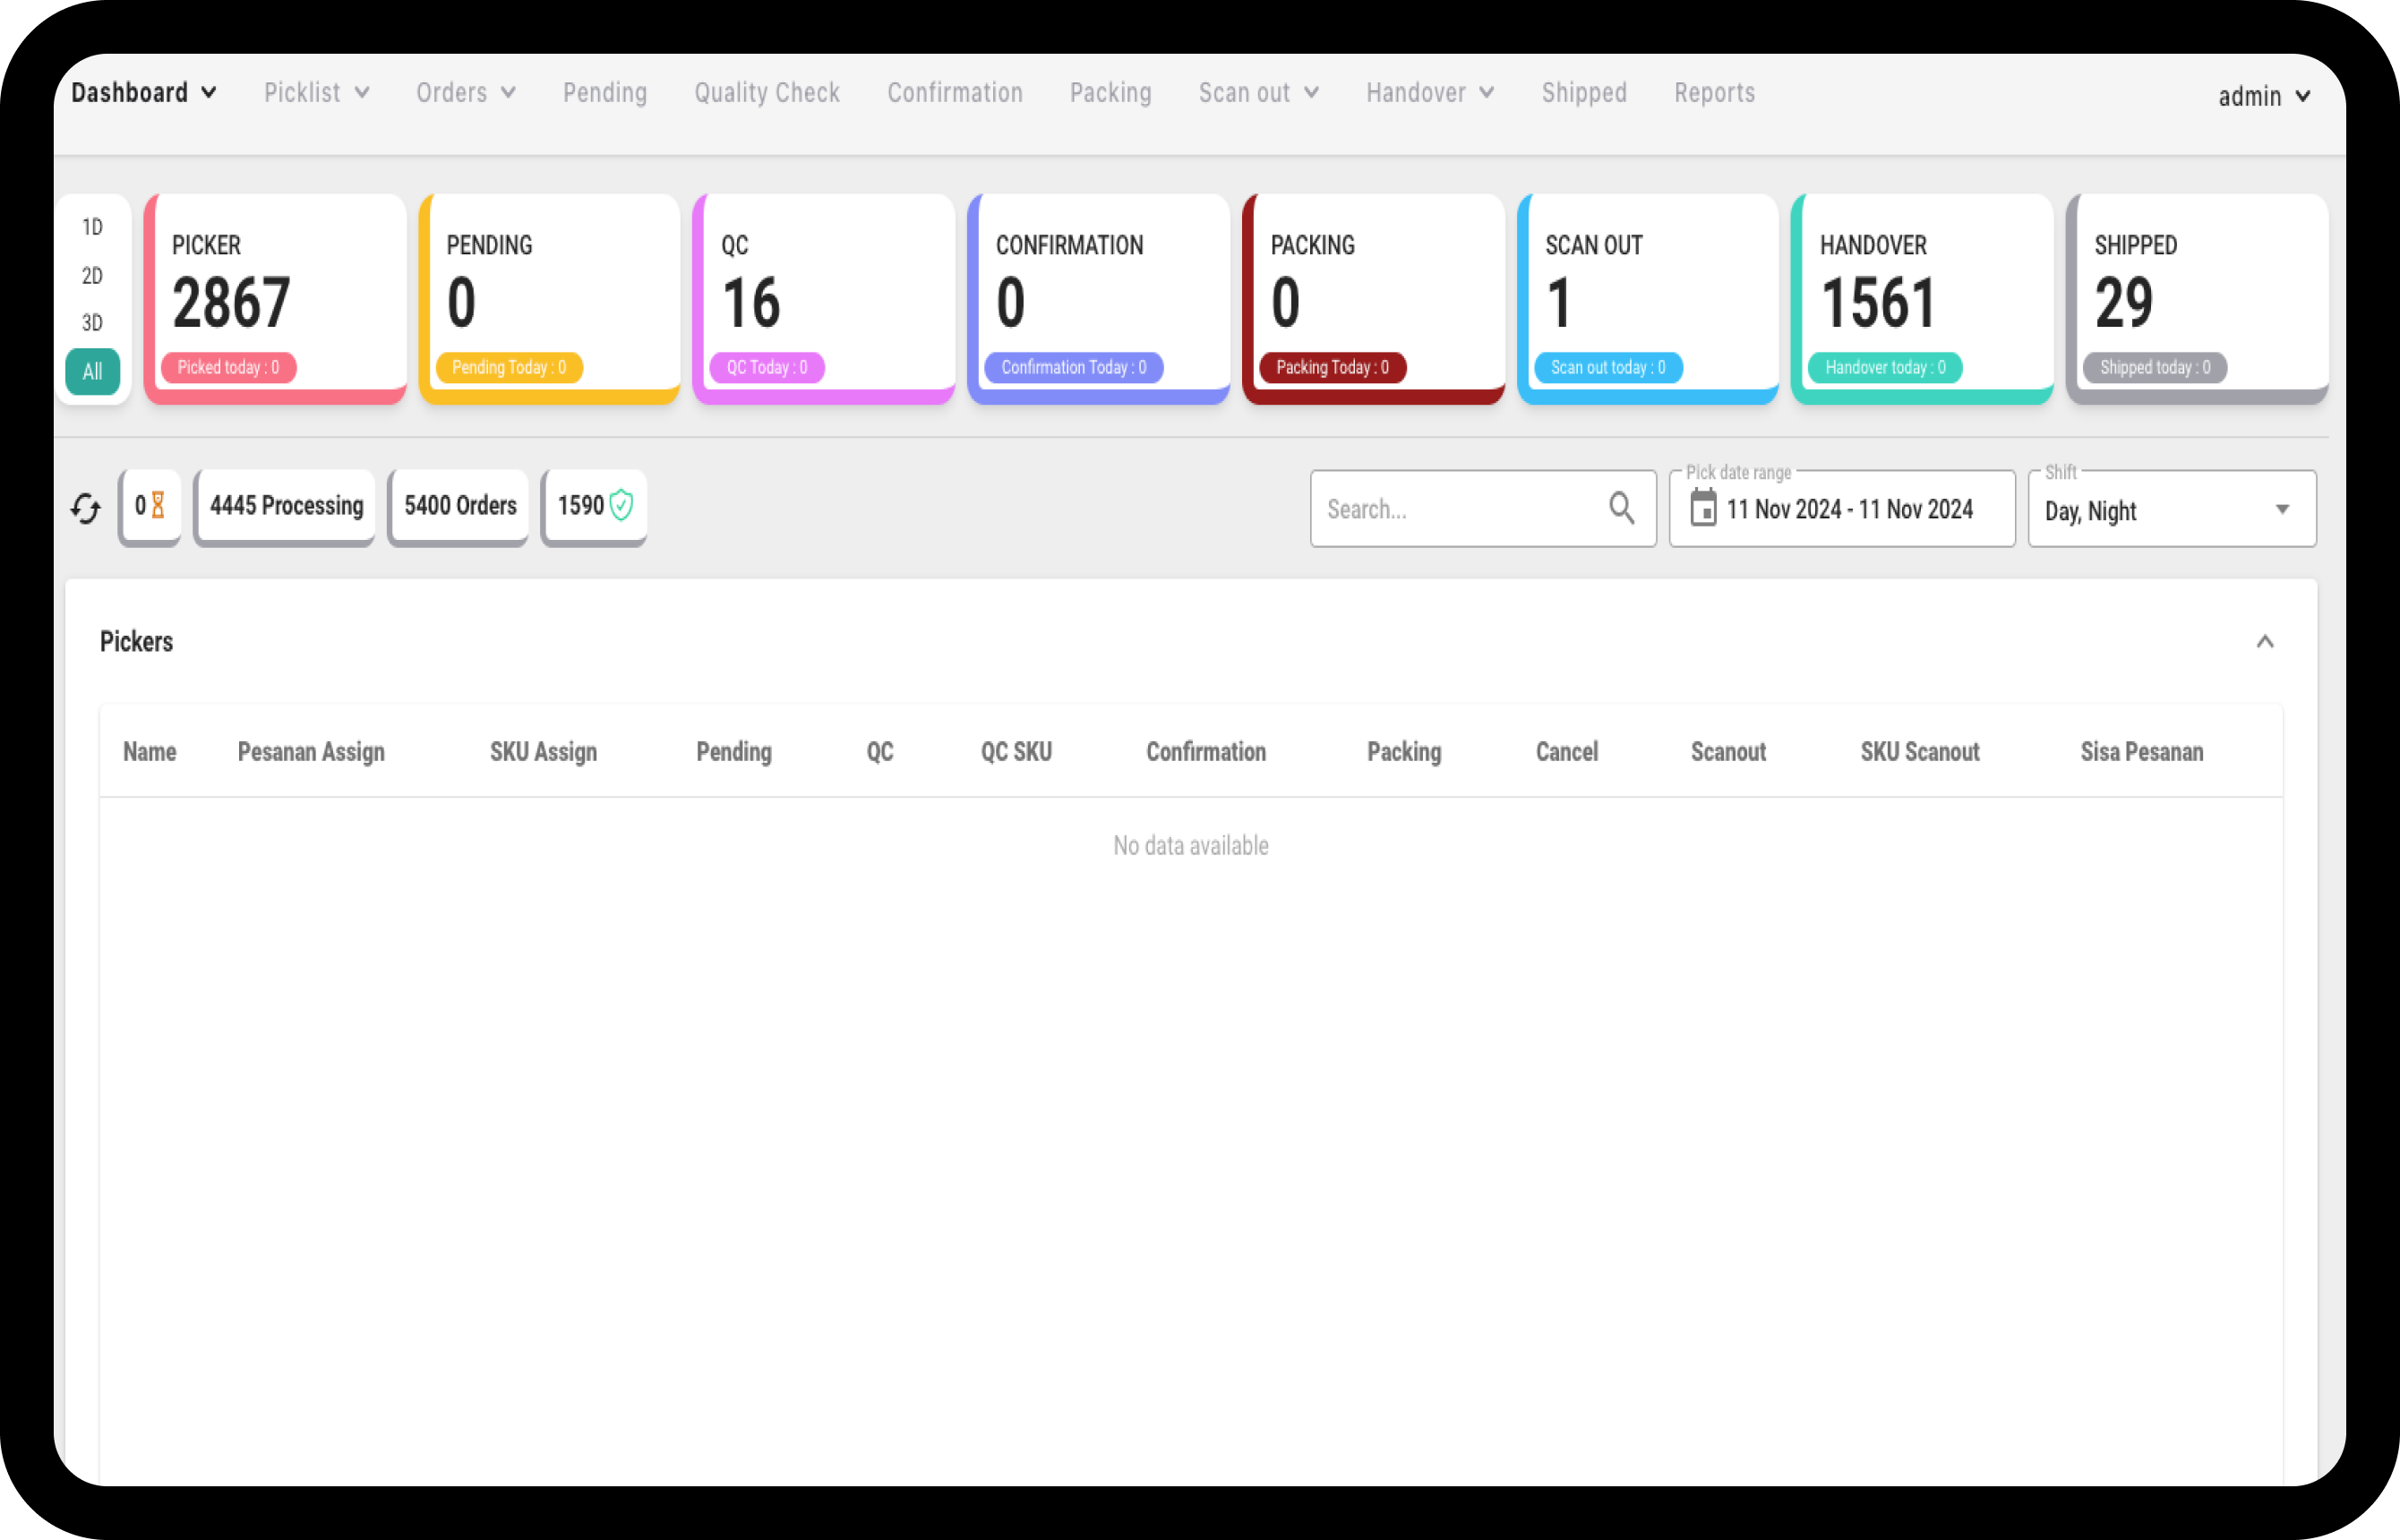Viewport: 2400px width, 1540px height.
Task: Open the Packing page
Action: click(1111, 93)
